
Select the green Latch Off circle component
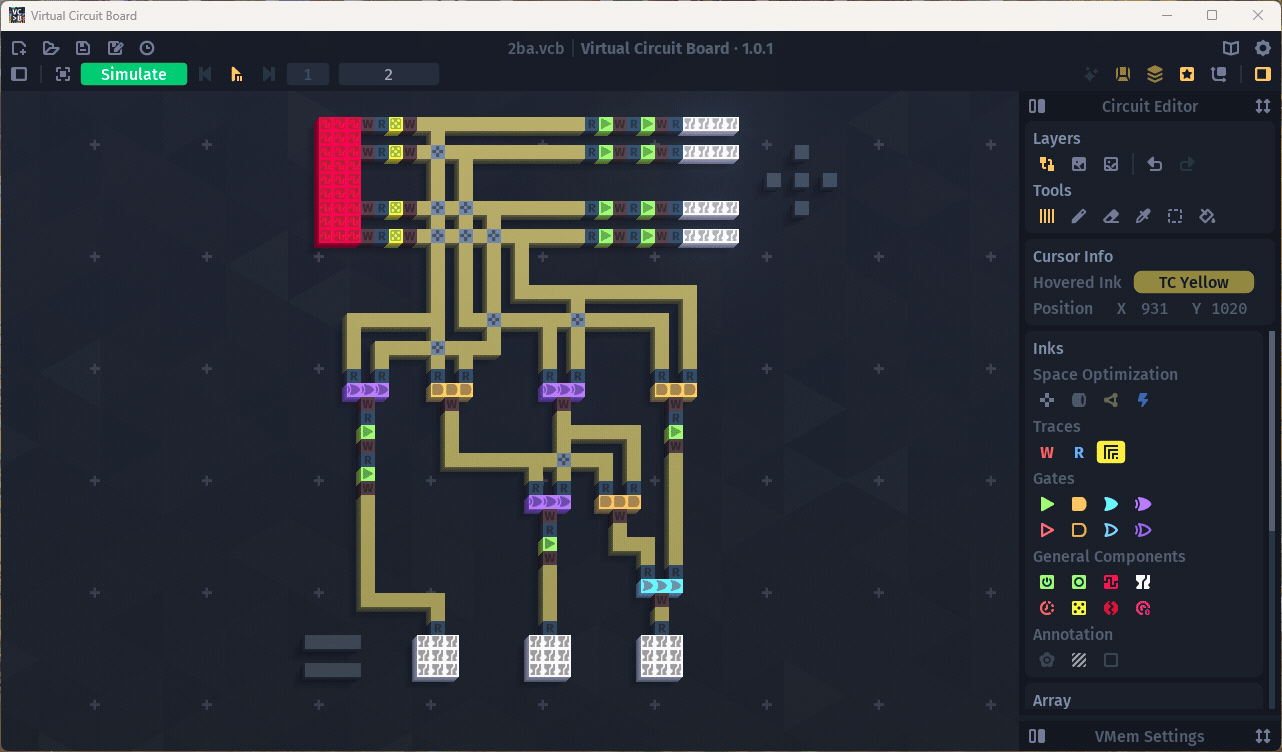click(x=1079, y=582)
